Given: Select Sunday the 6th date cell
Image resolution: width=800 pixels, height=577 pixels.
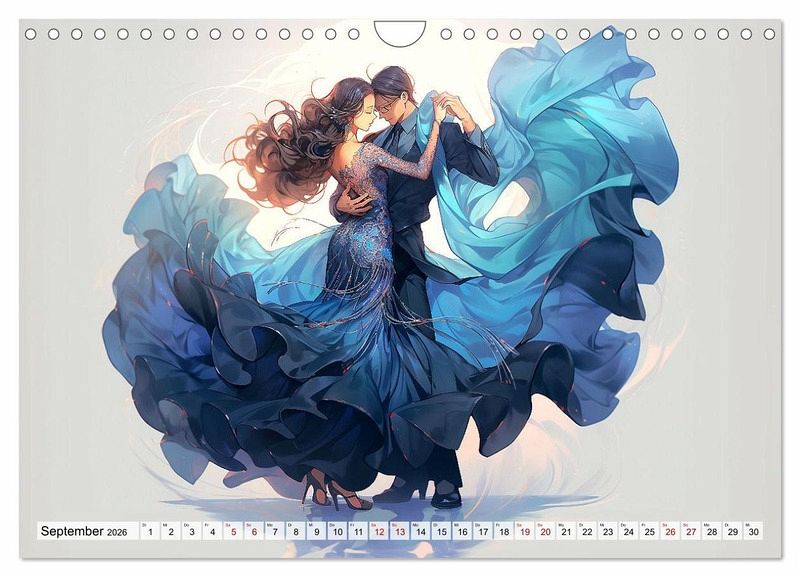Looking at the screenshot, I should [x=254, y=531].
